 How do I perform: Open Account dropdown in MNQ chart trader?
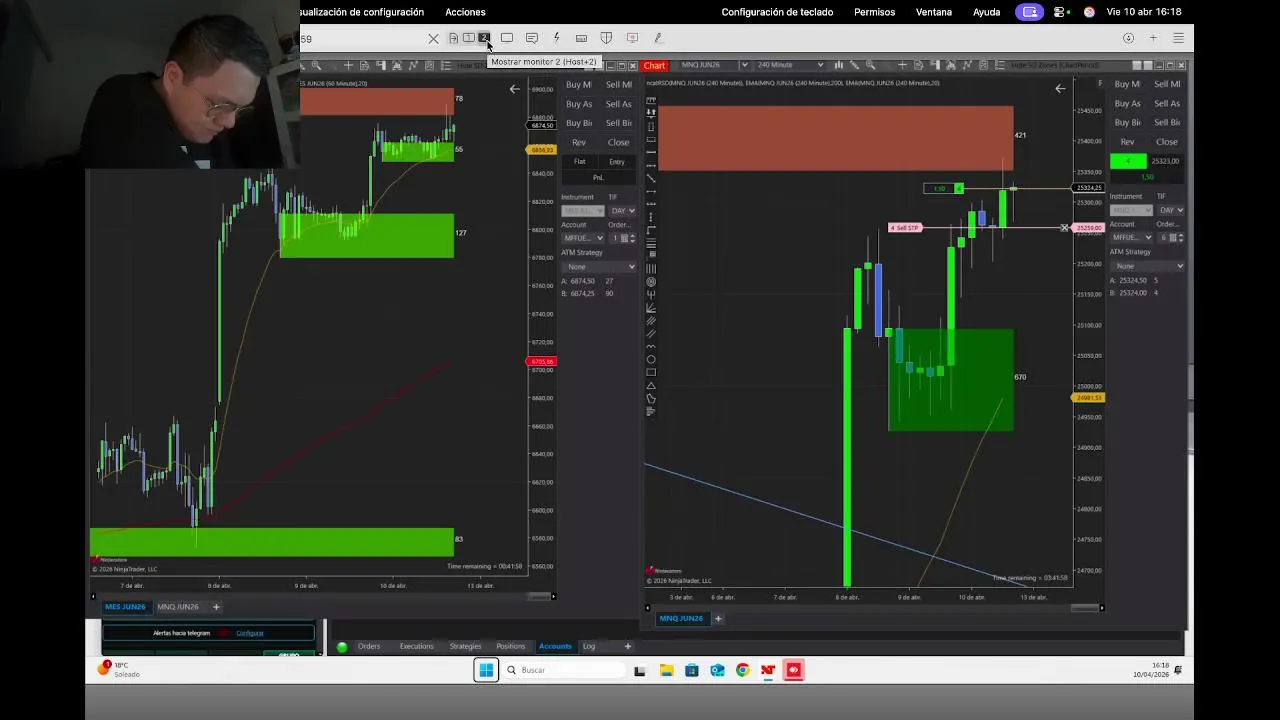(x=1132, y=237)
